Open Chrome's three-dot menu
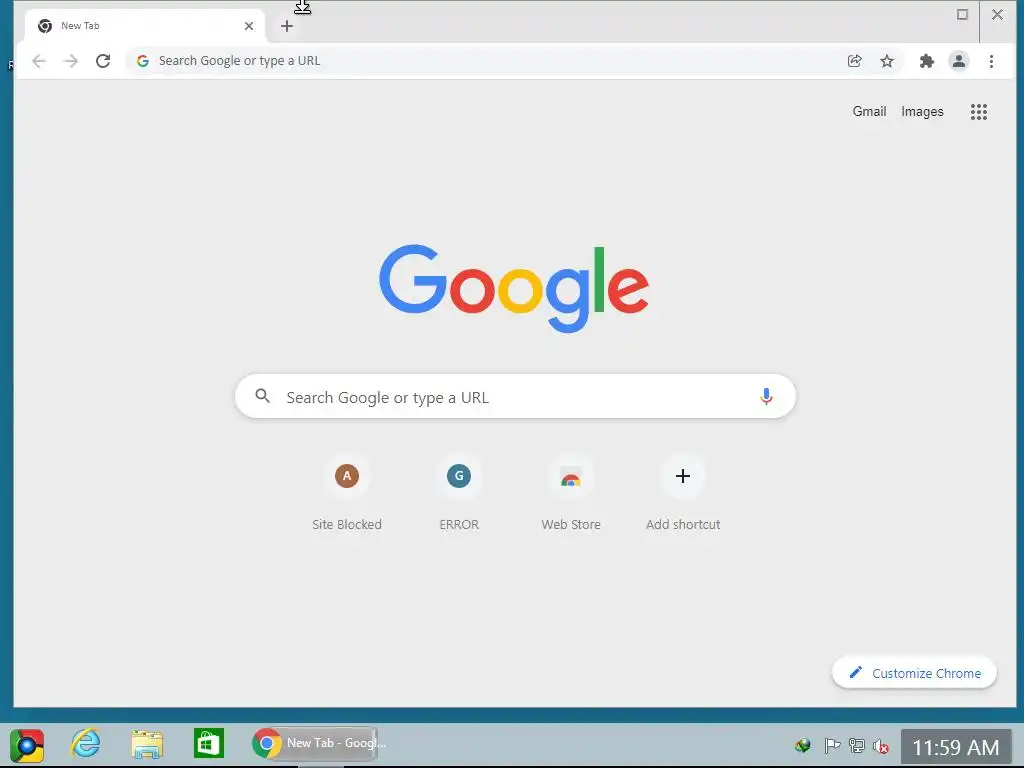This screenshot has width=1024, height=768. tap(991, 61)
